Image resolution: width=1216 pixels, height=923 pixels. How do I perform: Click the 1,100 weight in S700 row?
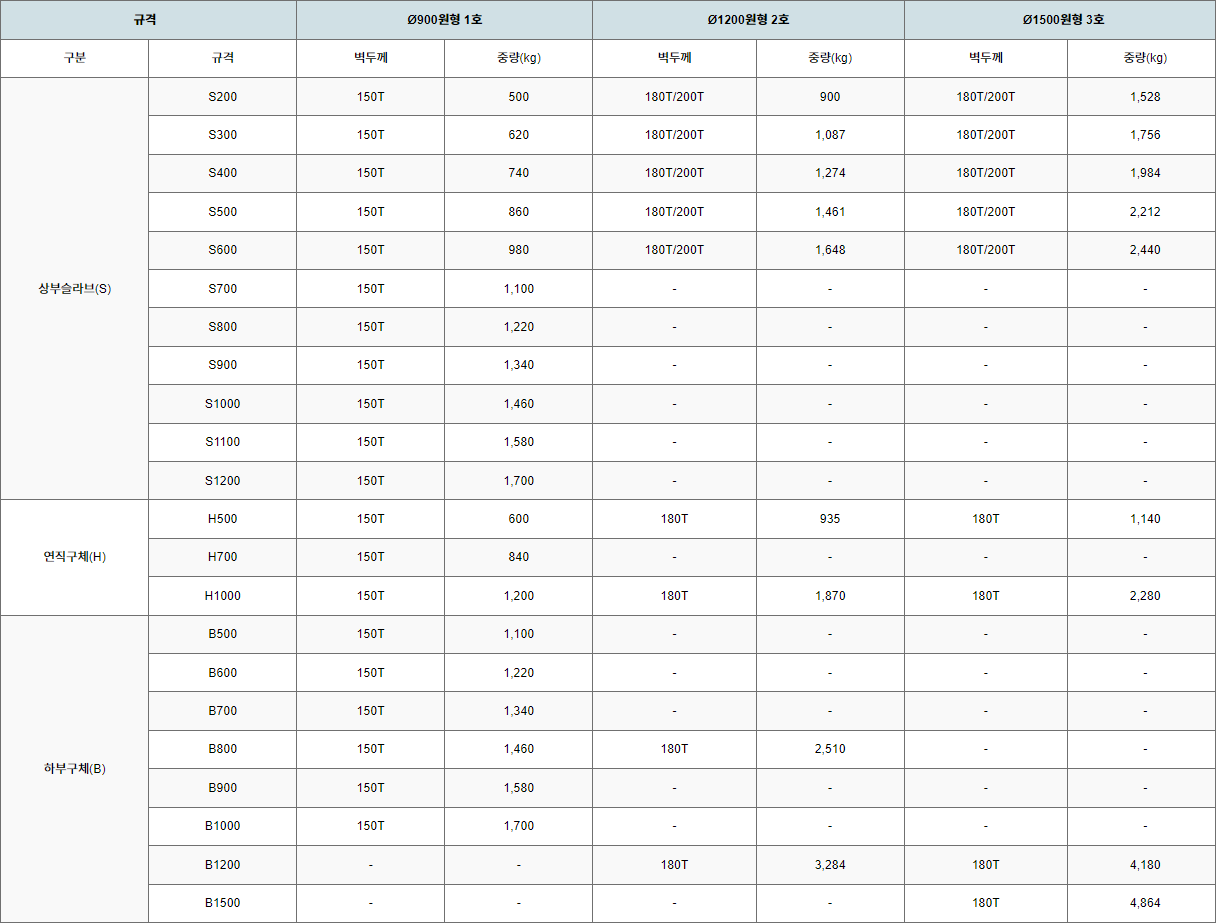518,289
